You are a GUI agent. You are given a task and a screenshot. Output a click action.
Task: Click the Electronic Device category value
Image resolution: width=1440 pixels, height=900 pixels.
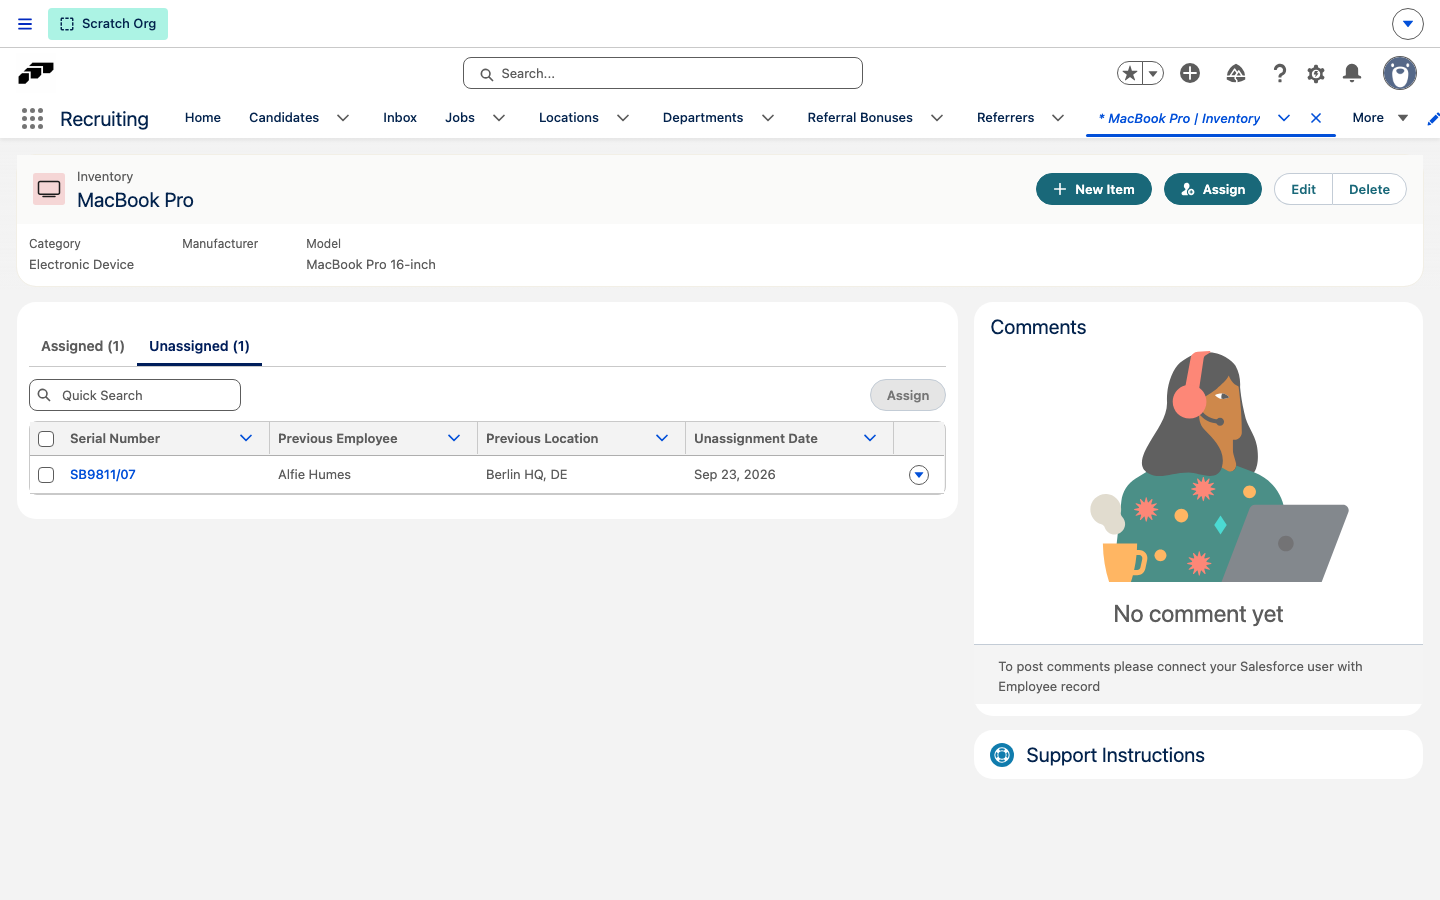tap(81, 265)
